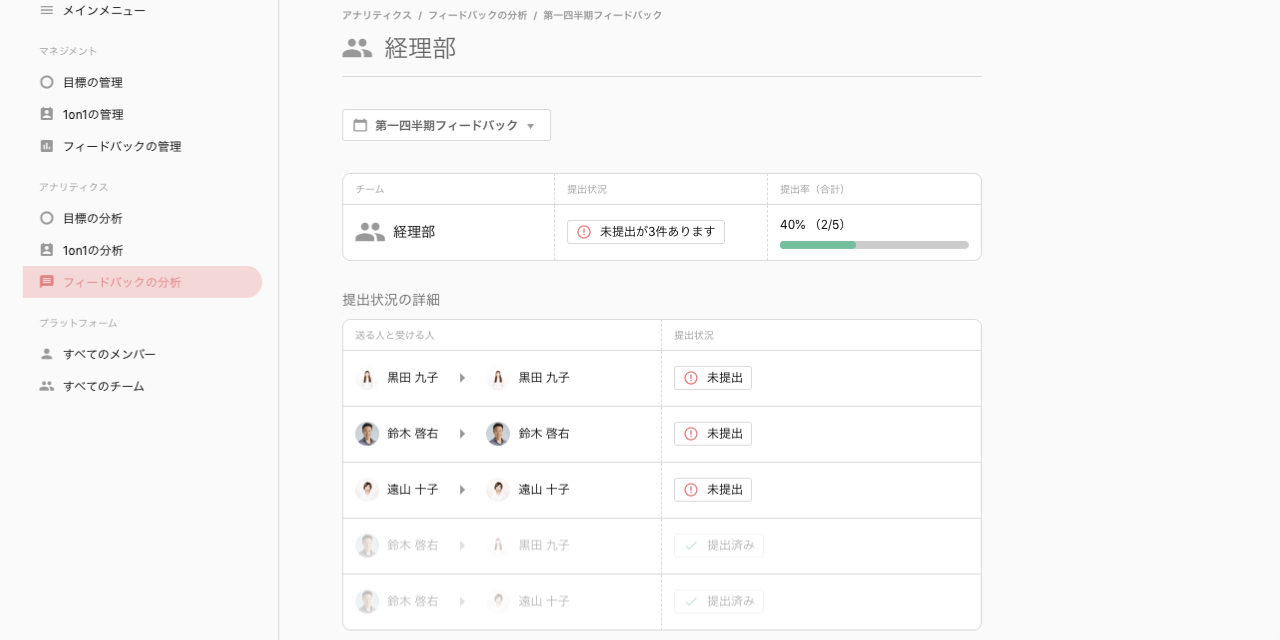The width and height of the screenshot is (1280, 640).
Task: Click the dropdown arrow on the period selector
Action: click(531, 126)
